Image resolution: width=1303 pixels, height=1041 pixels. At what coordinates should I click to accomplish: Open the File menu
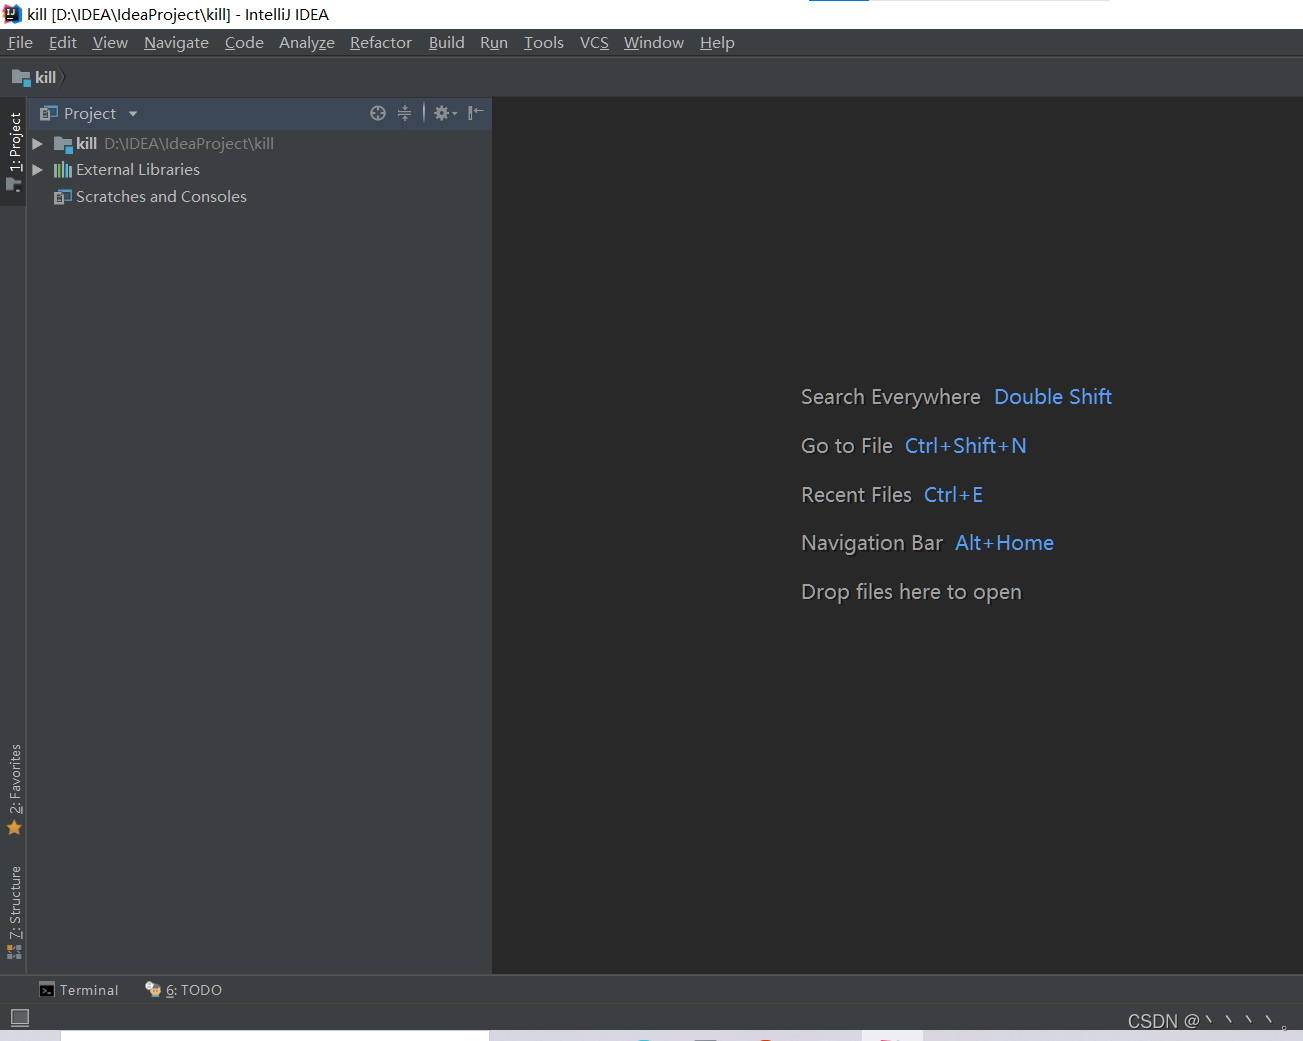point(20,42)
